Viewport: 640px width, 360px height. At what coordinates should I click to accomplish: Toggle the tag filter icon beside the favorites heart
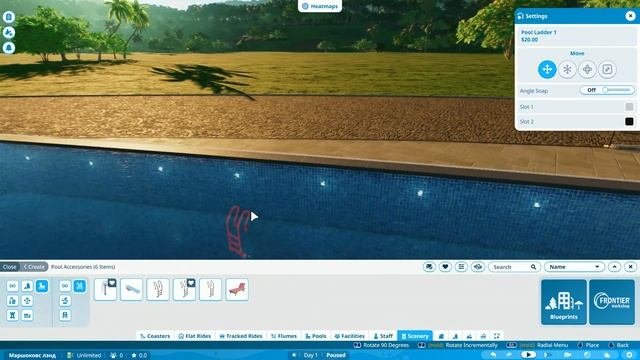click(429, 267)
